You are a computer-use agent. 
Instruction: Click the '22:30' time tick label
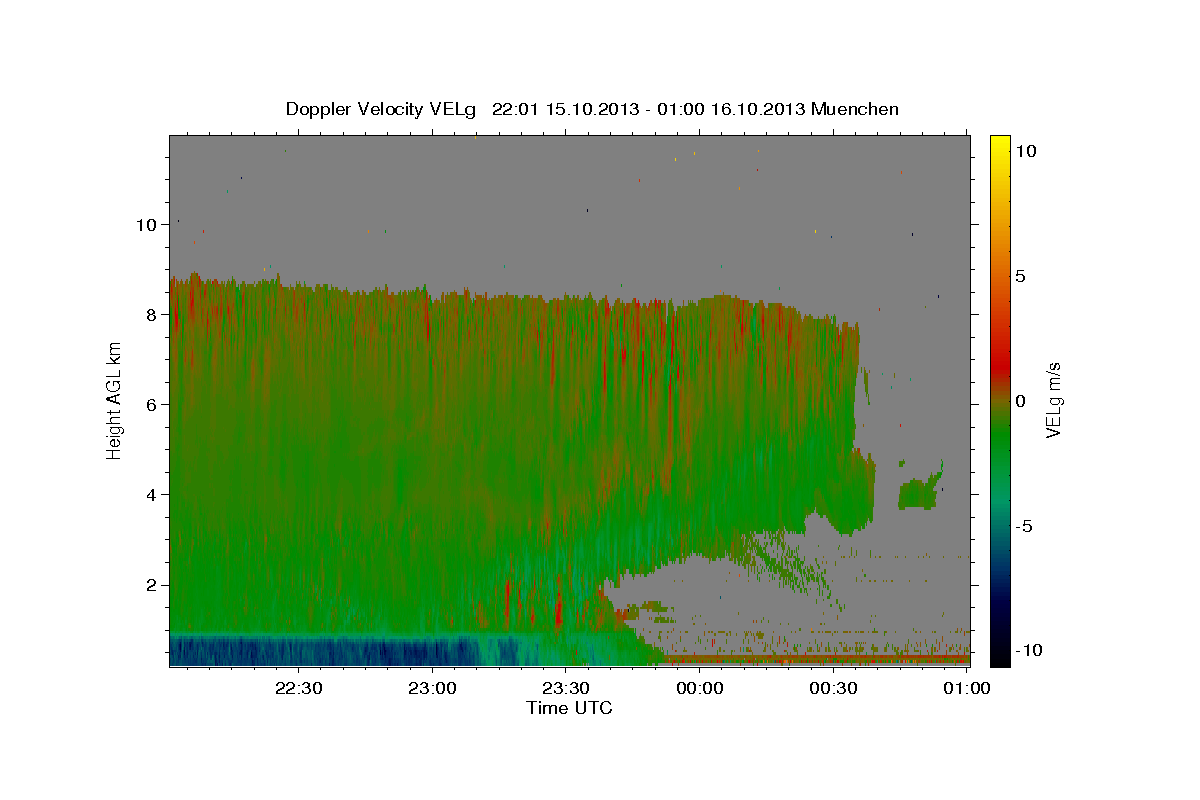299,688
